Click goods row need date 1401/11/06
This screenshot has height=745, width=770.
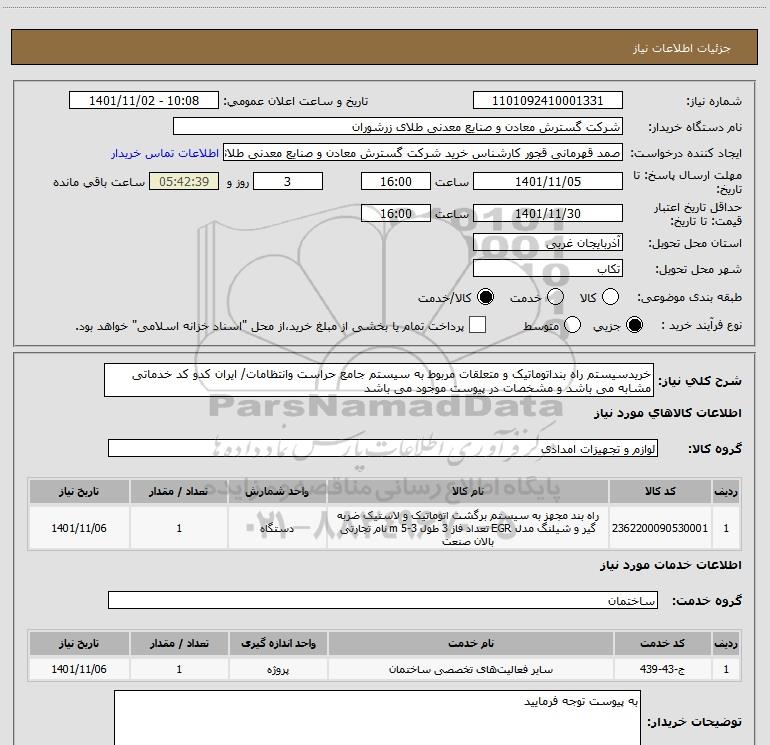tap(79, 528)
